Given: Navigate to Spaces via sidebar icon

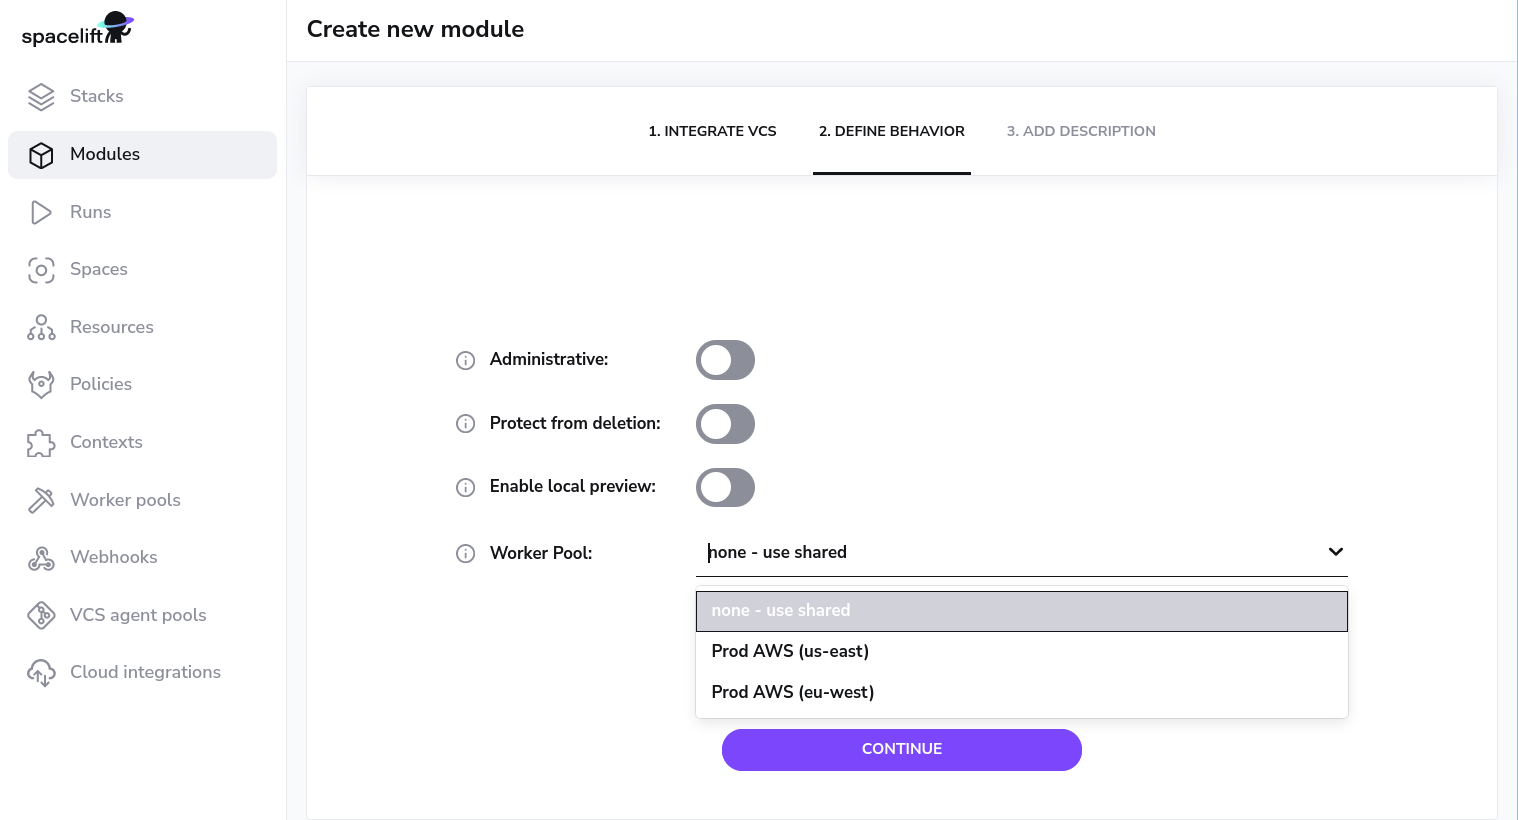Looking at the screenshot, I should (x=41, y=269).
